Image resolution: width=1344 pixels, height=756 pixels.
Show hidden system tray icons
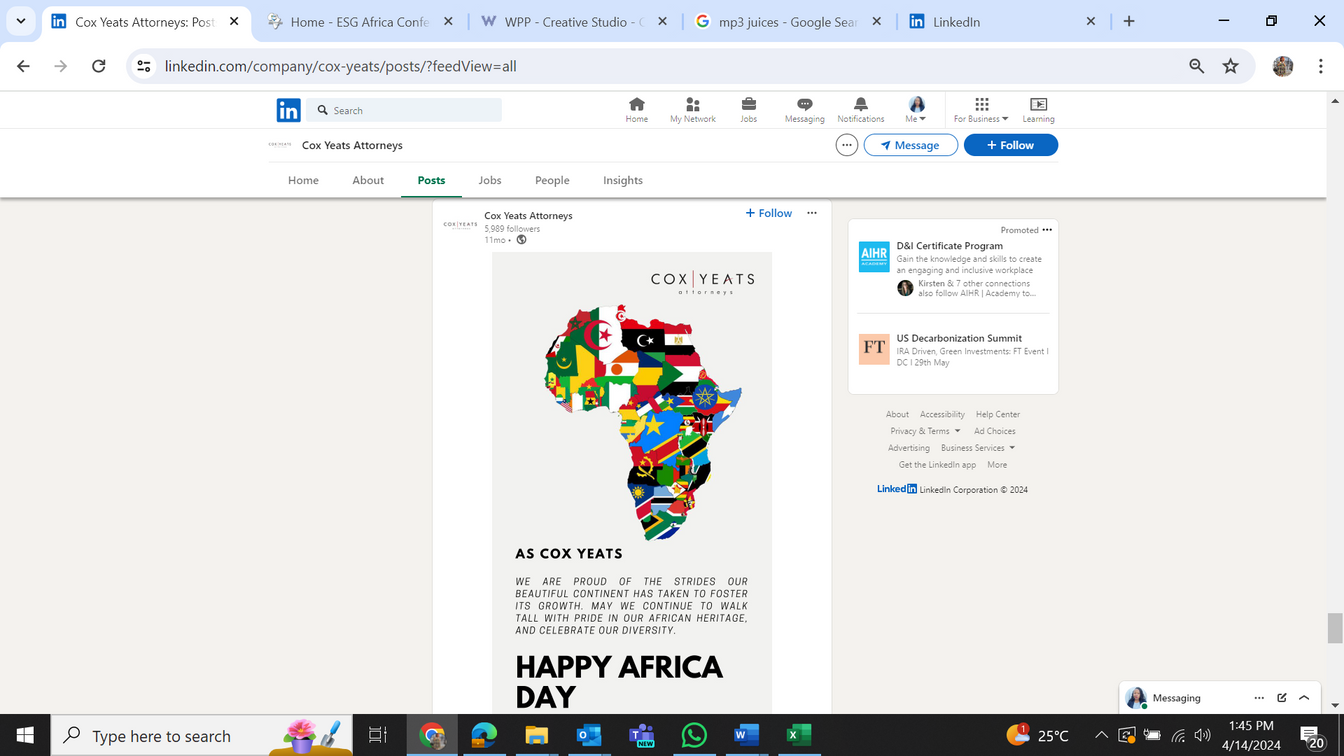(x=1101, y=736)
